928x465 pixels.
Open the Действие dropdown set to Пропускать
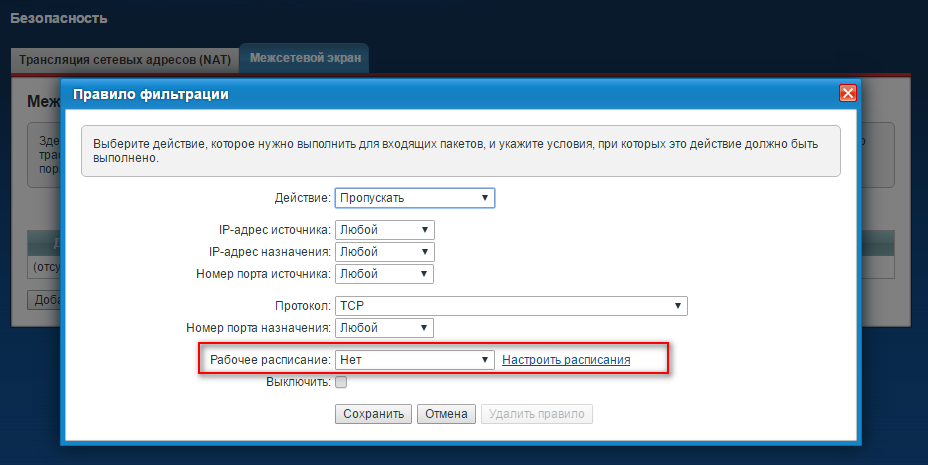click(x=415, y=198)
